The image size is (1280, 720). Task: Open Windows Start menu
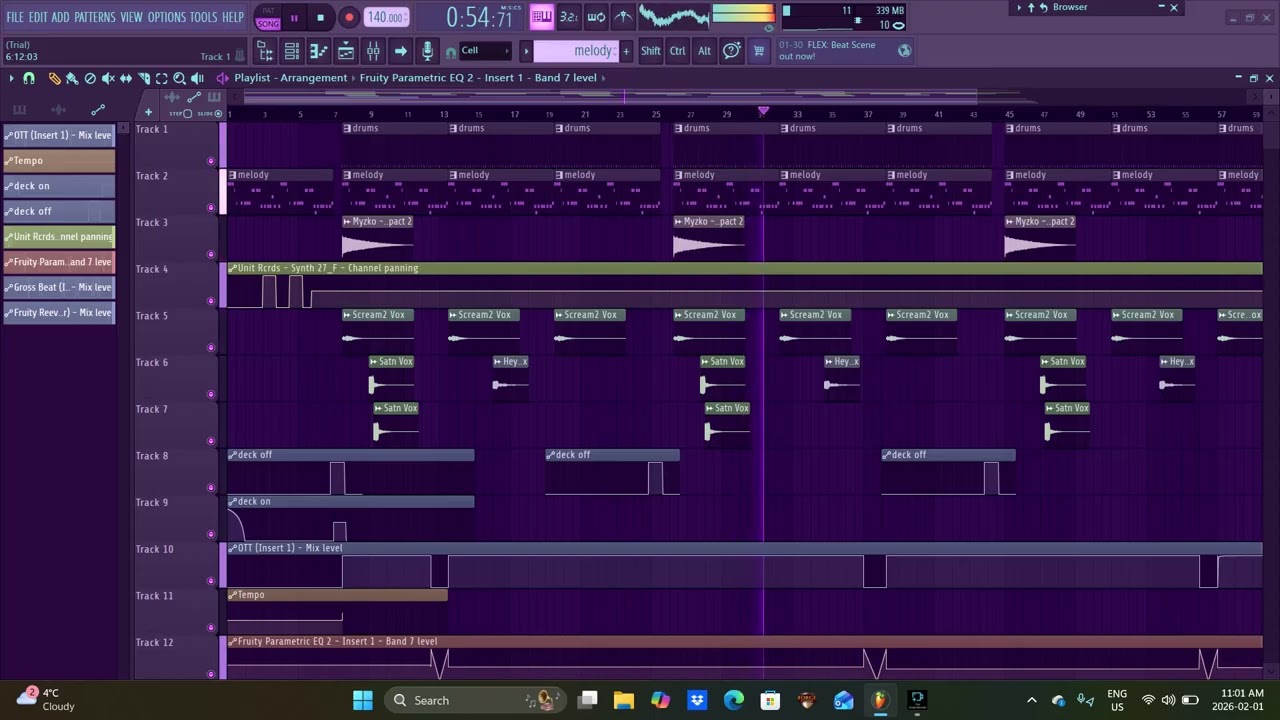[x=363, y=700]
